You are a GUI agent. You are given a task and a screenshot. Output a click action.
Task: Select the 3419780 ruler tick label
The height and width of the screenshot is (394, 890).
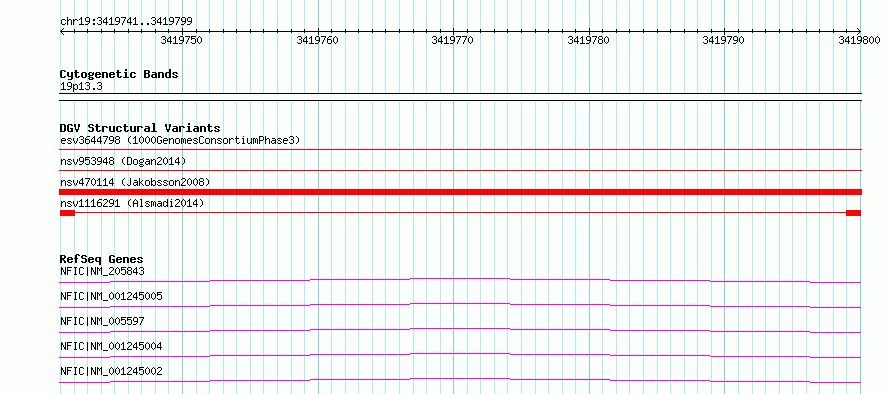tap(588, 40)
